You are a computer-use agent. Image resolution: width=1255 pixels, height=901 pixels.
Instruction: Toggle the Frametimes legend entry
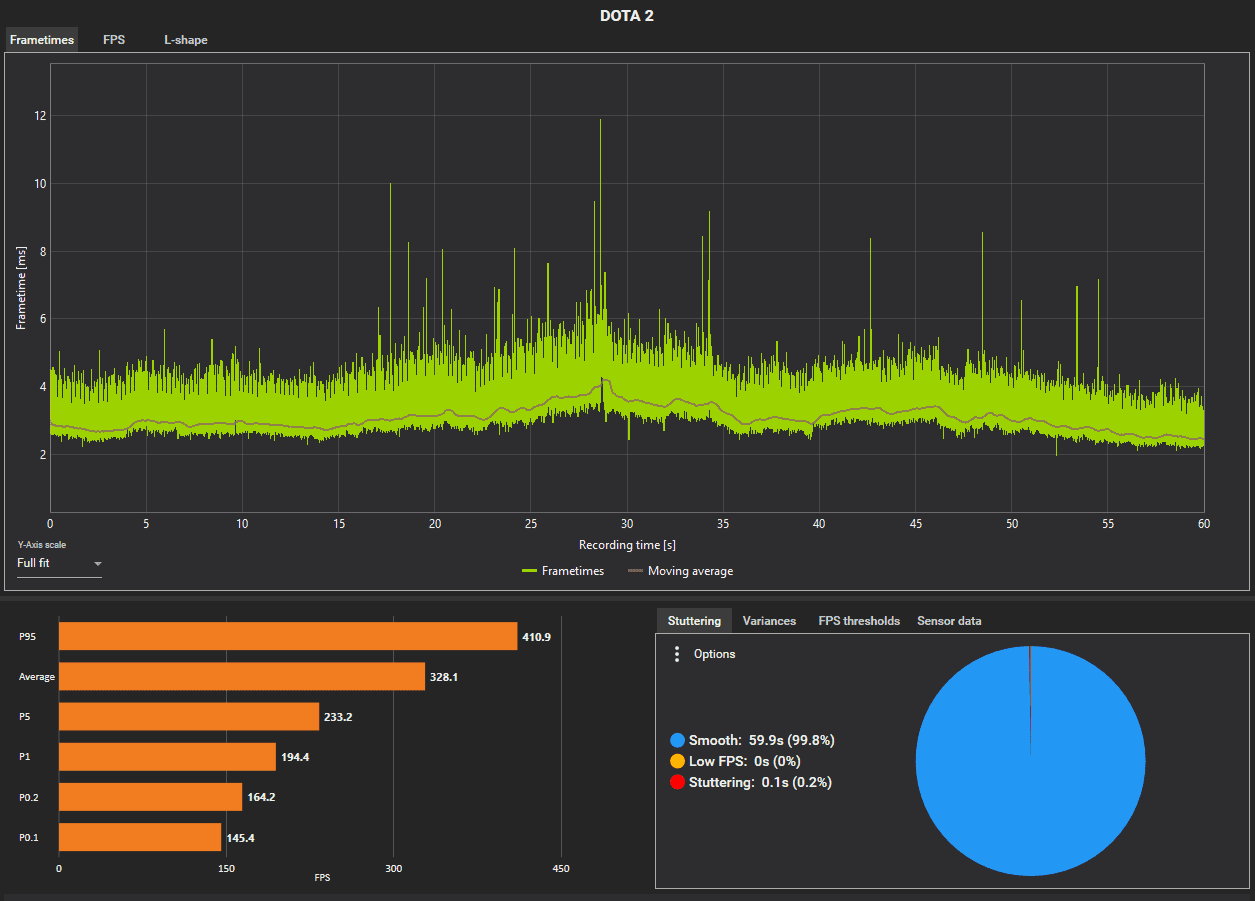(x=563, y=571)
